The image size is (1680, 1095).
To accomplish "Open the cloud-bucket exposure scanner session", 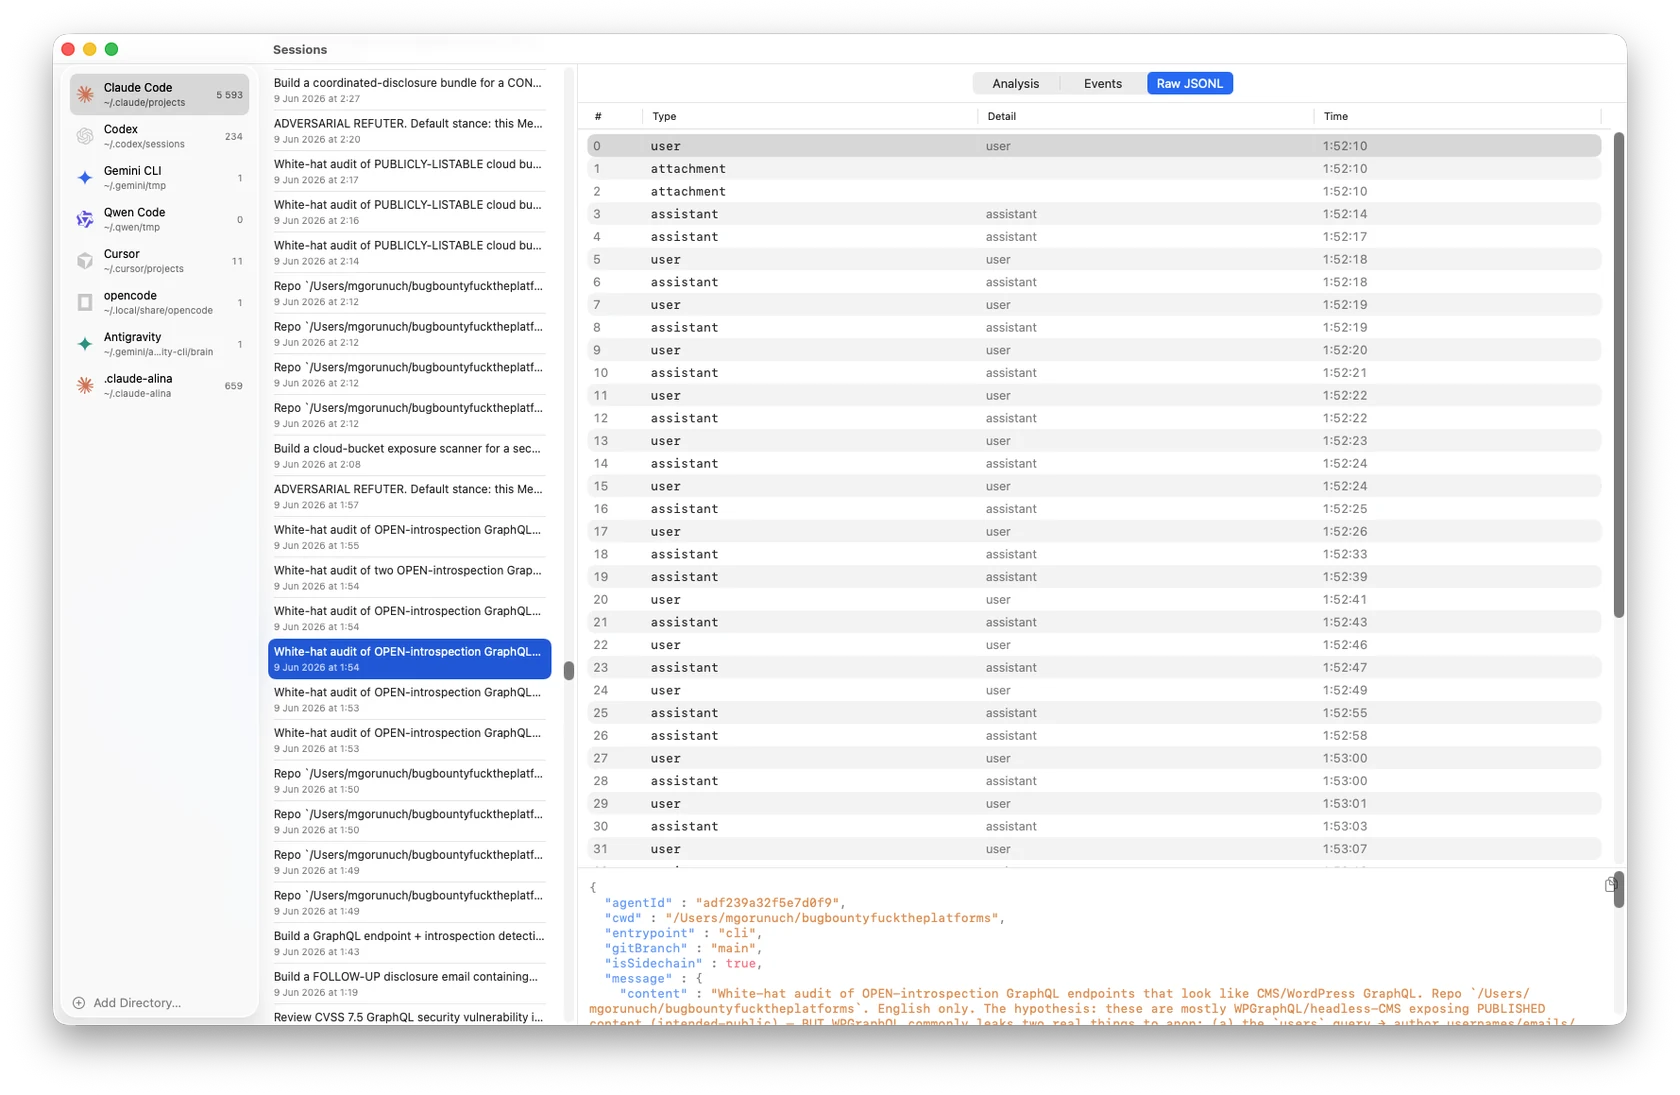I will (x=409, y=456).
